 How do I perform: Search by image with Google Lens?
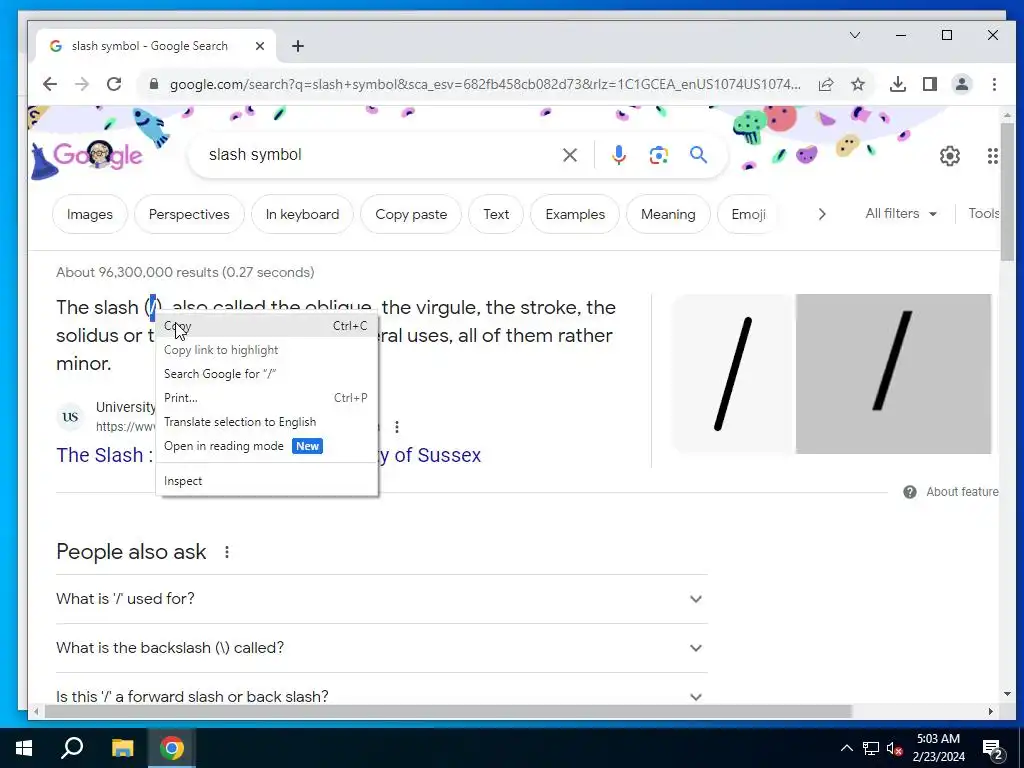(x=658, y=155)
